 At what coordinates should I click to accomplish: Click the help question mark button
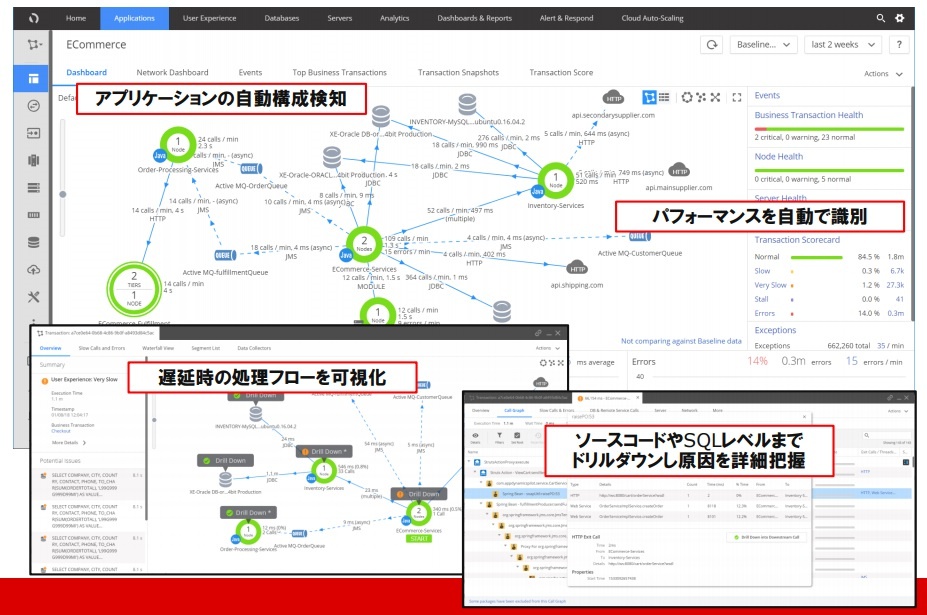tap(899, 45)
